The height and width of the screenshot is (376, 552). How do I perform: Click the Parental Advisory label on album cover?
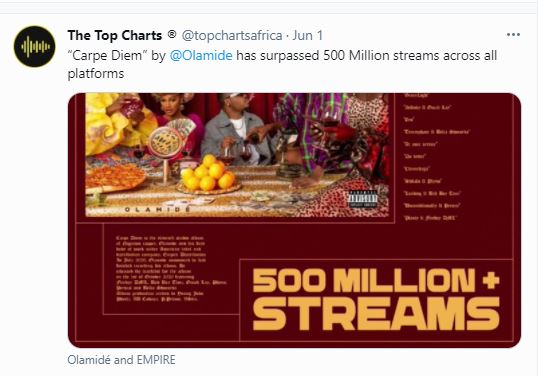point(363,199)
